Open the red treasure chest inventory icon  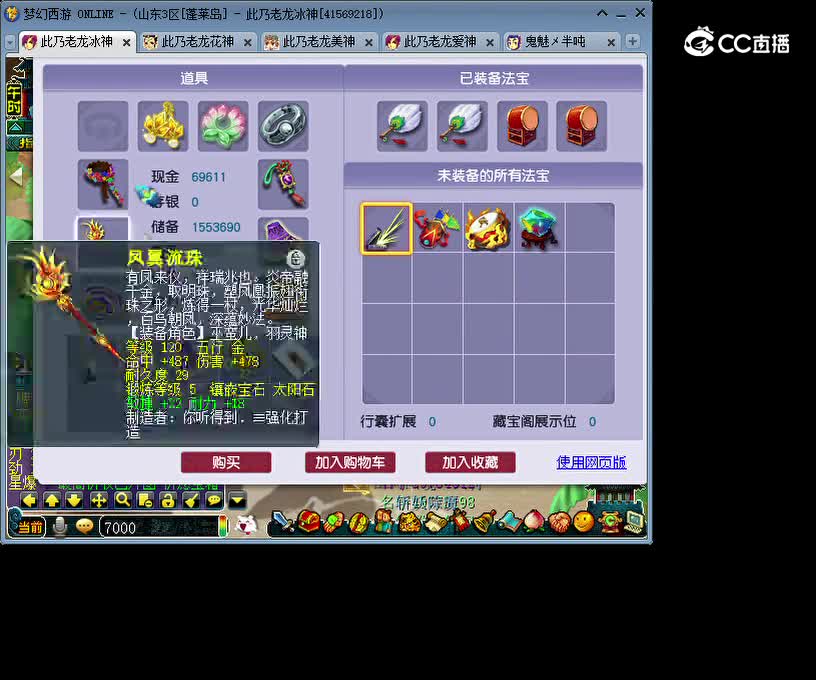309,521
